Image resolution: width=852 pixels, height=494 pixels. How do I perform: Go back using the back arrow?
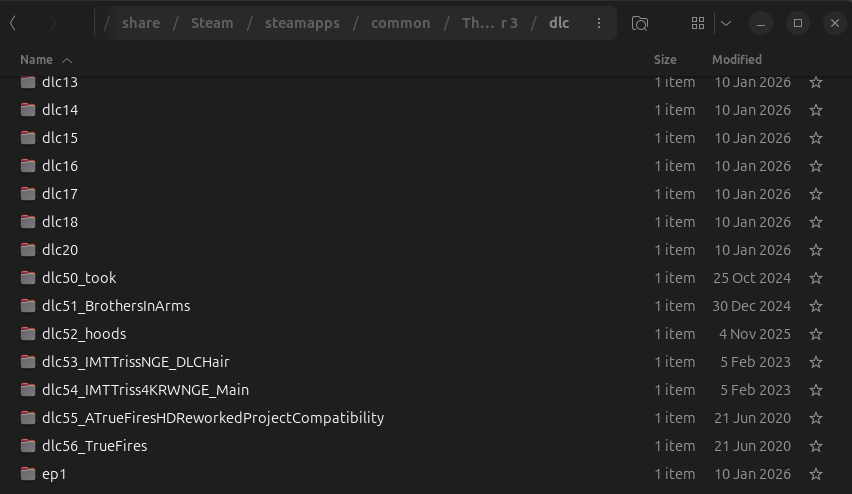(x=13, y=23)
